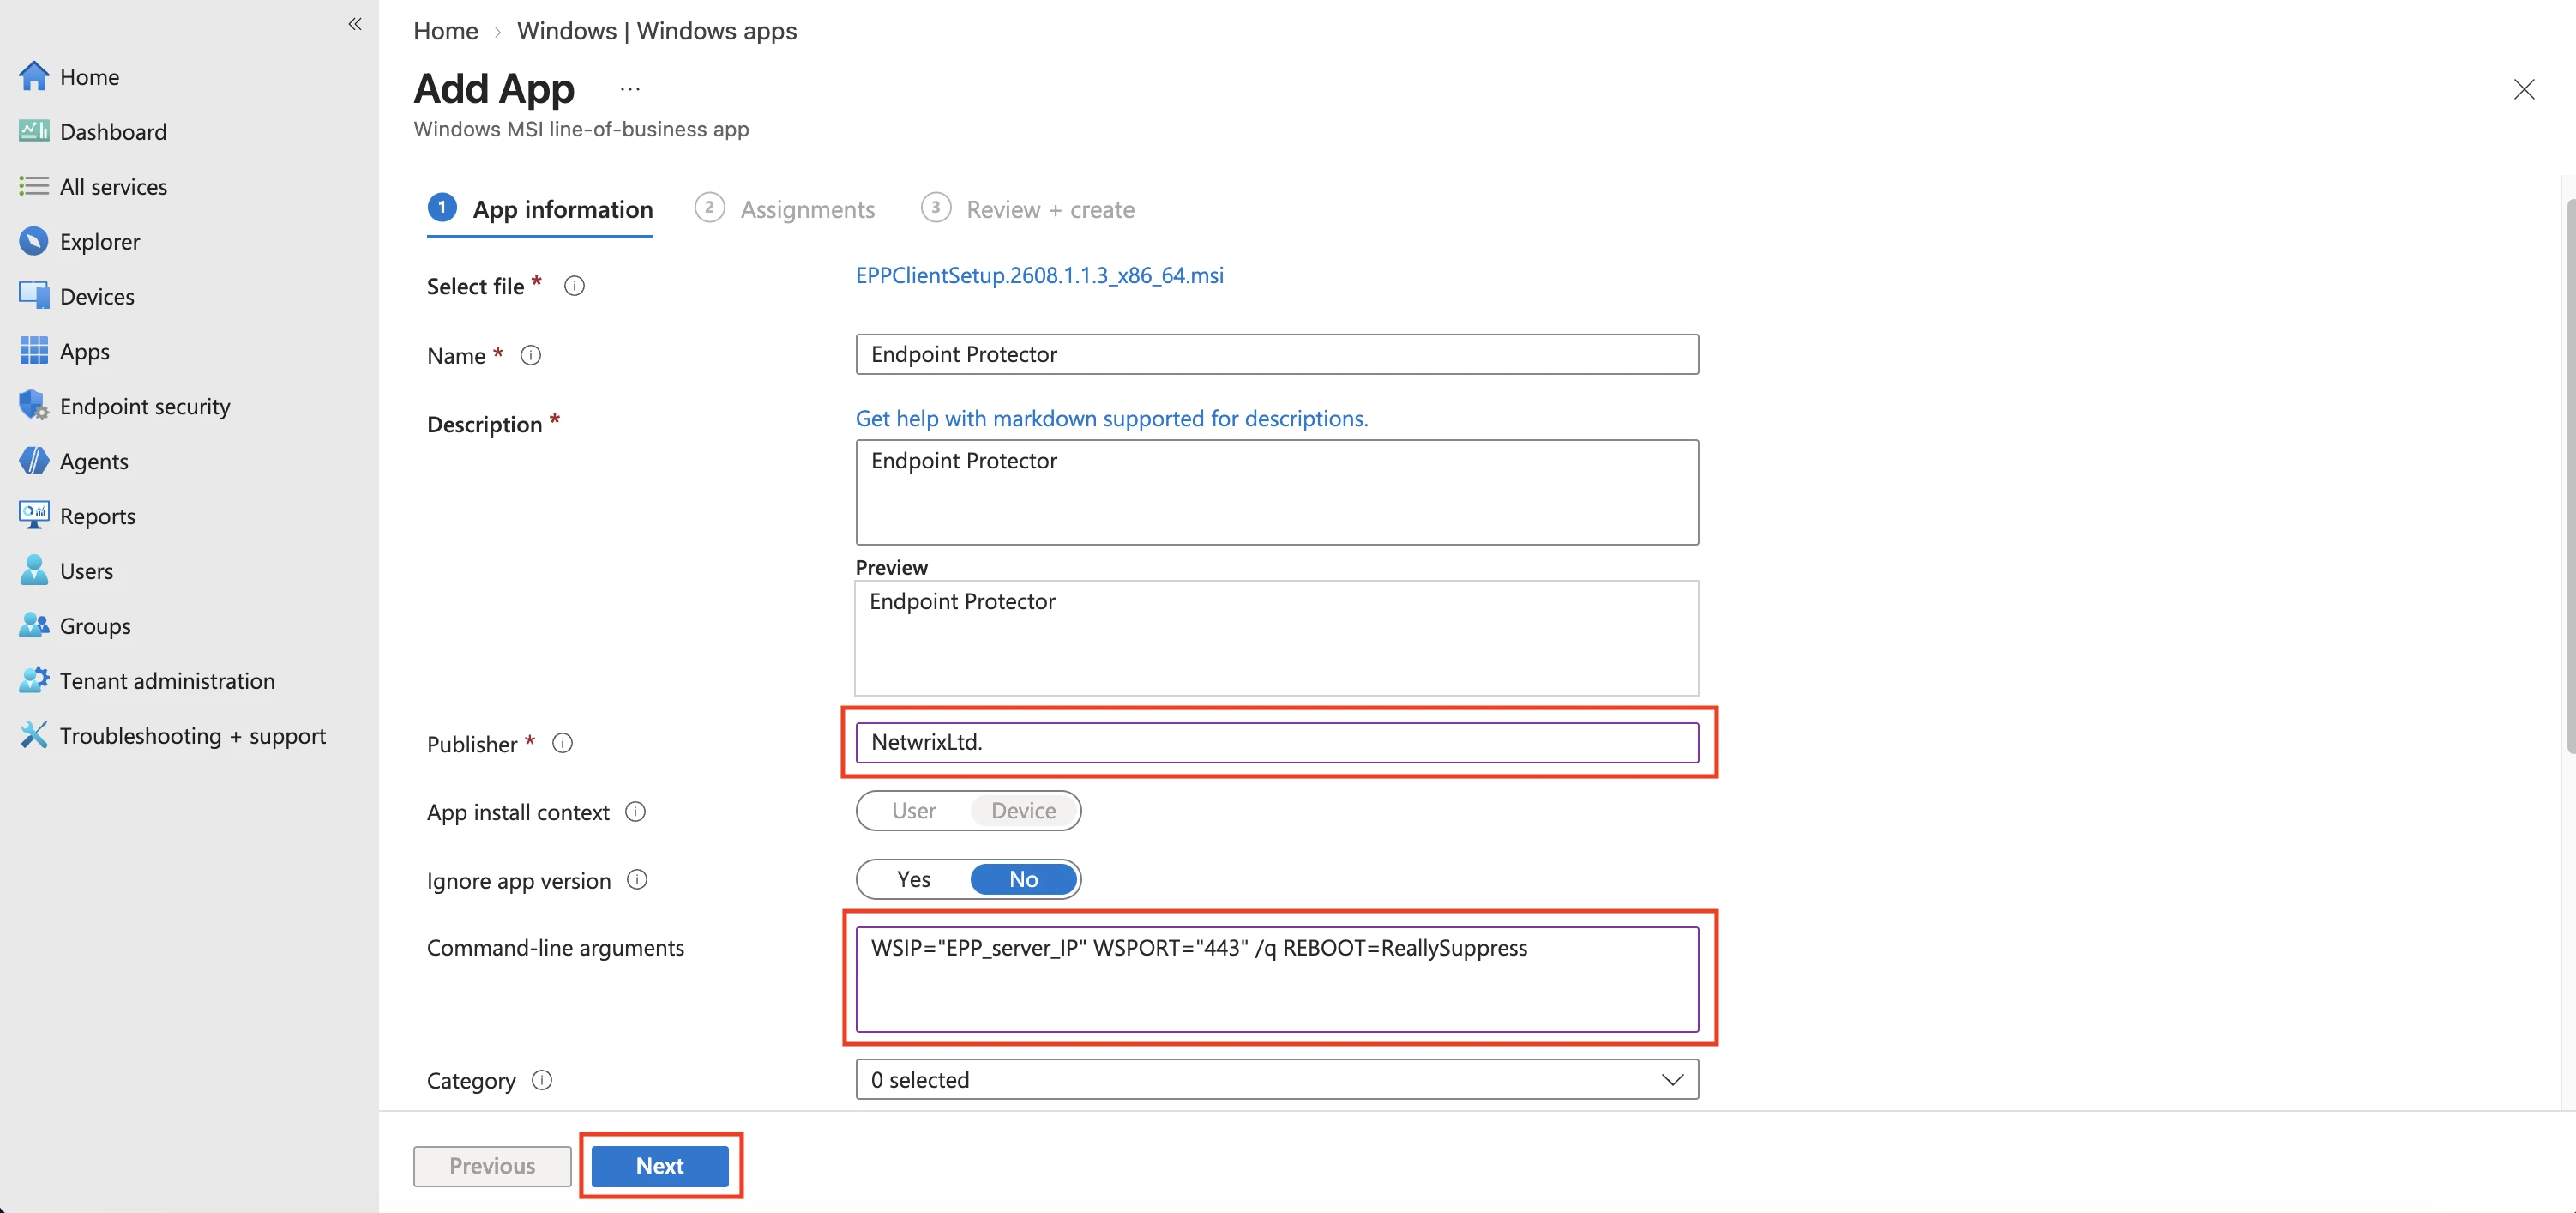Focus the Description text area
2576x1213 pixels.
click(1277, 492)
